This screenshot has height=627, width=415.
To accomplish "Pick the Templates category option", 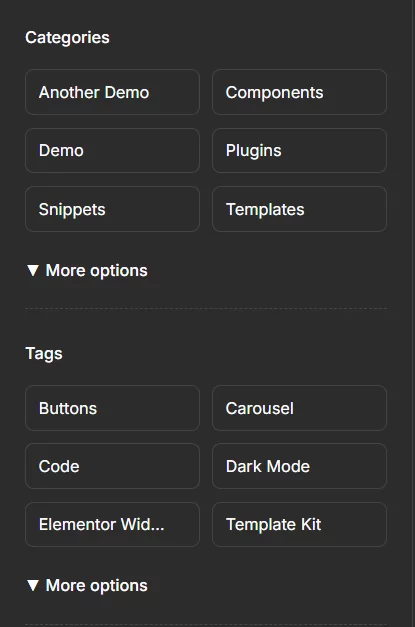I will [299, 209].
